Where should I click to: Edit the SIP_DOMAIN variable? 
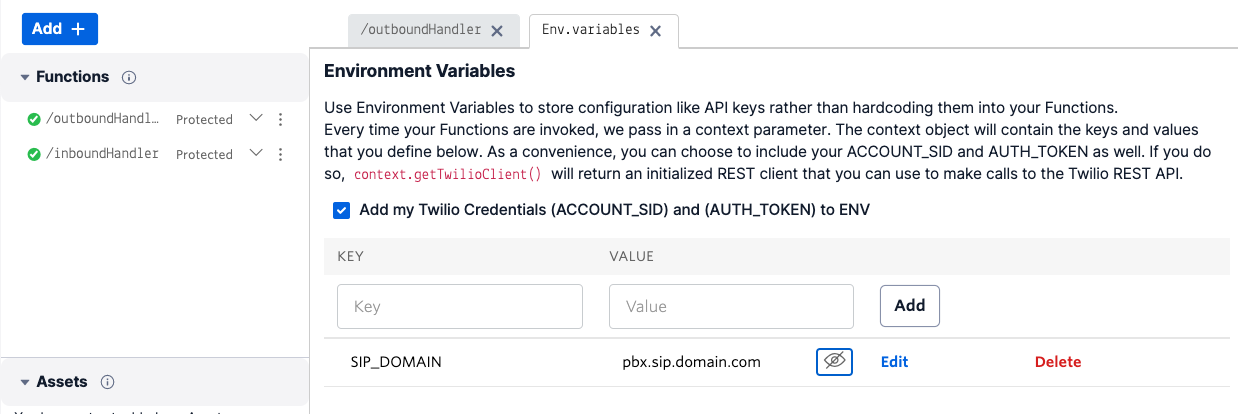coord(894,362)
